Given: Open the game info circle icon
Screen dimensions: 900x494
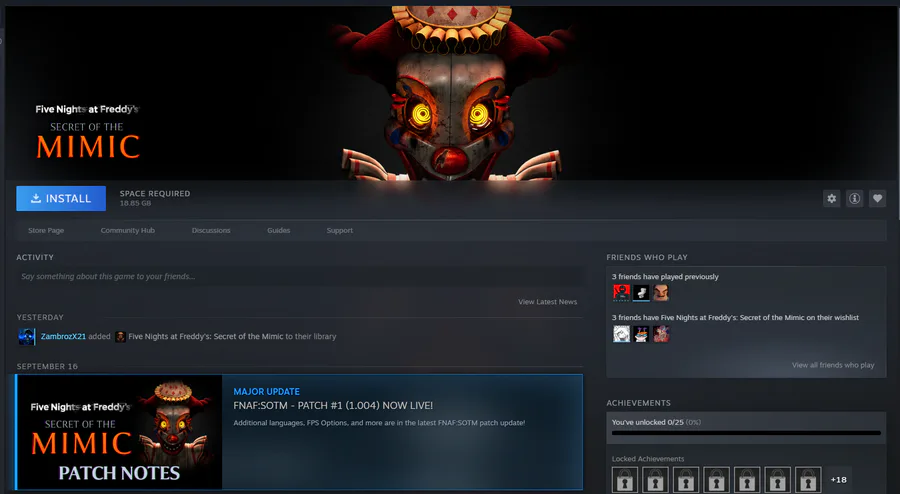Looking at the screenshot, I should click(x=855, y=199).
